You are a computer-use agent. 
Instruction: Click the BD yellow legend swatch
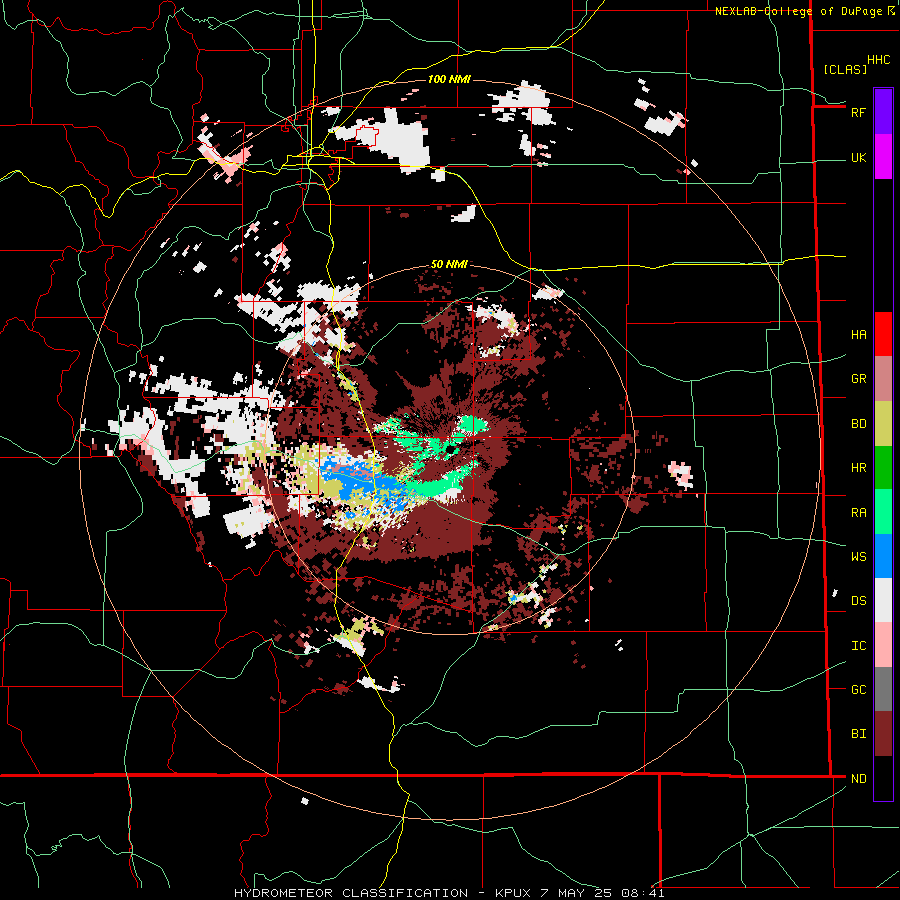click(883, 424)
